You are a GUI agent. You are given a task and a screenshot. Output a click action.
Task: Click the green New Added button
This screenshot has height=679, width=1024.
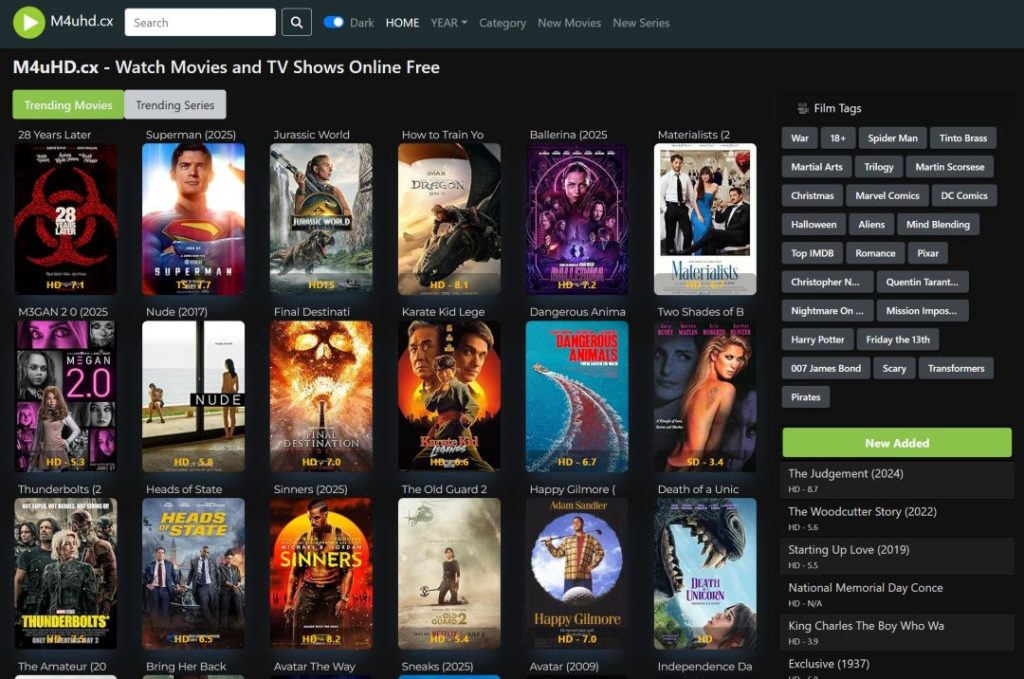click(x=897, y=443)
